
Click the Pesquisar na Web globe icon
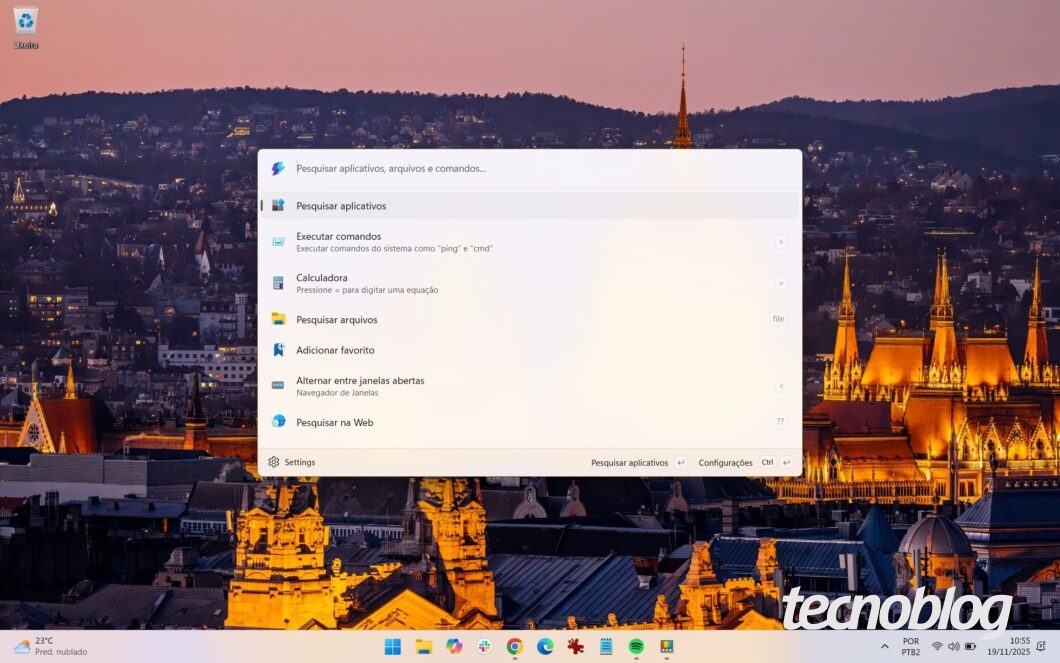click(x=278, y=422)
